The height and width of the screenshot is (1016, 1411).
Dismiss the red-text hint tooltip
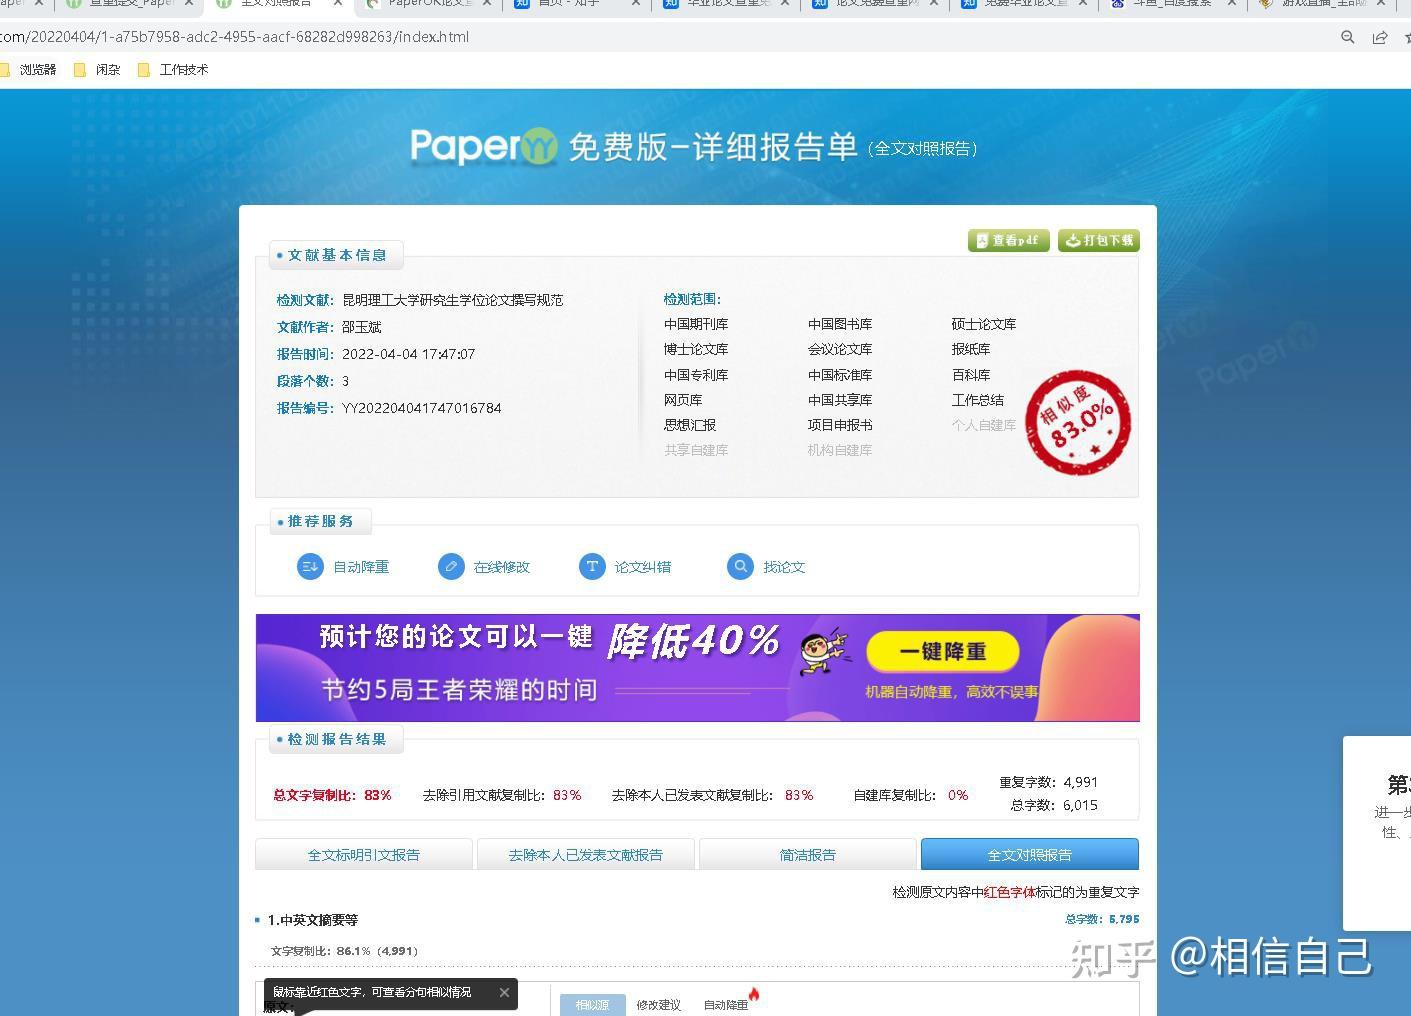pyautogui.click(x=504, y=992)
